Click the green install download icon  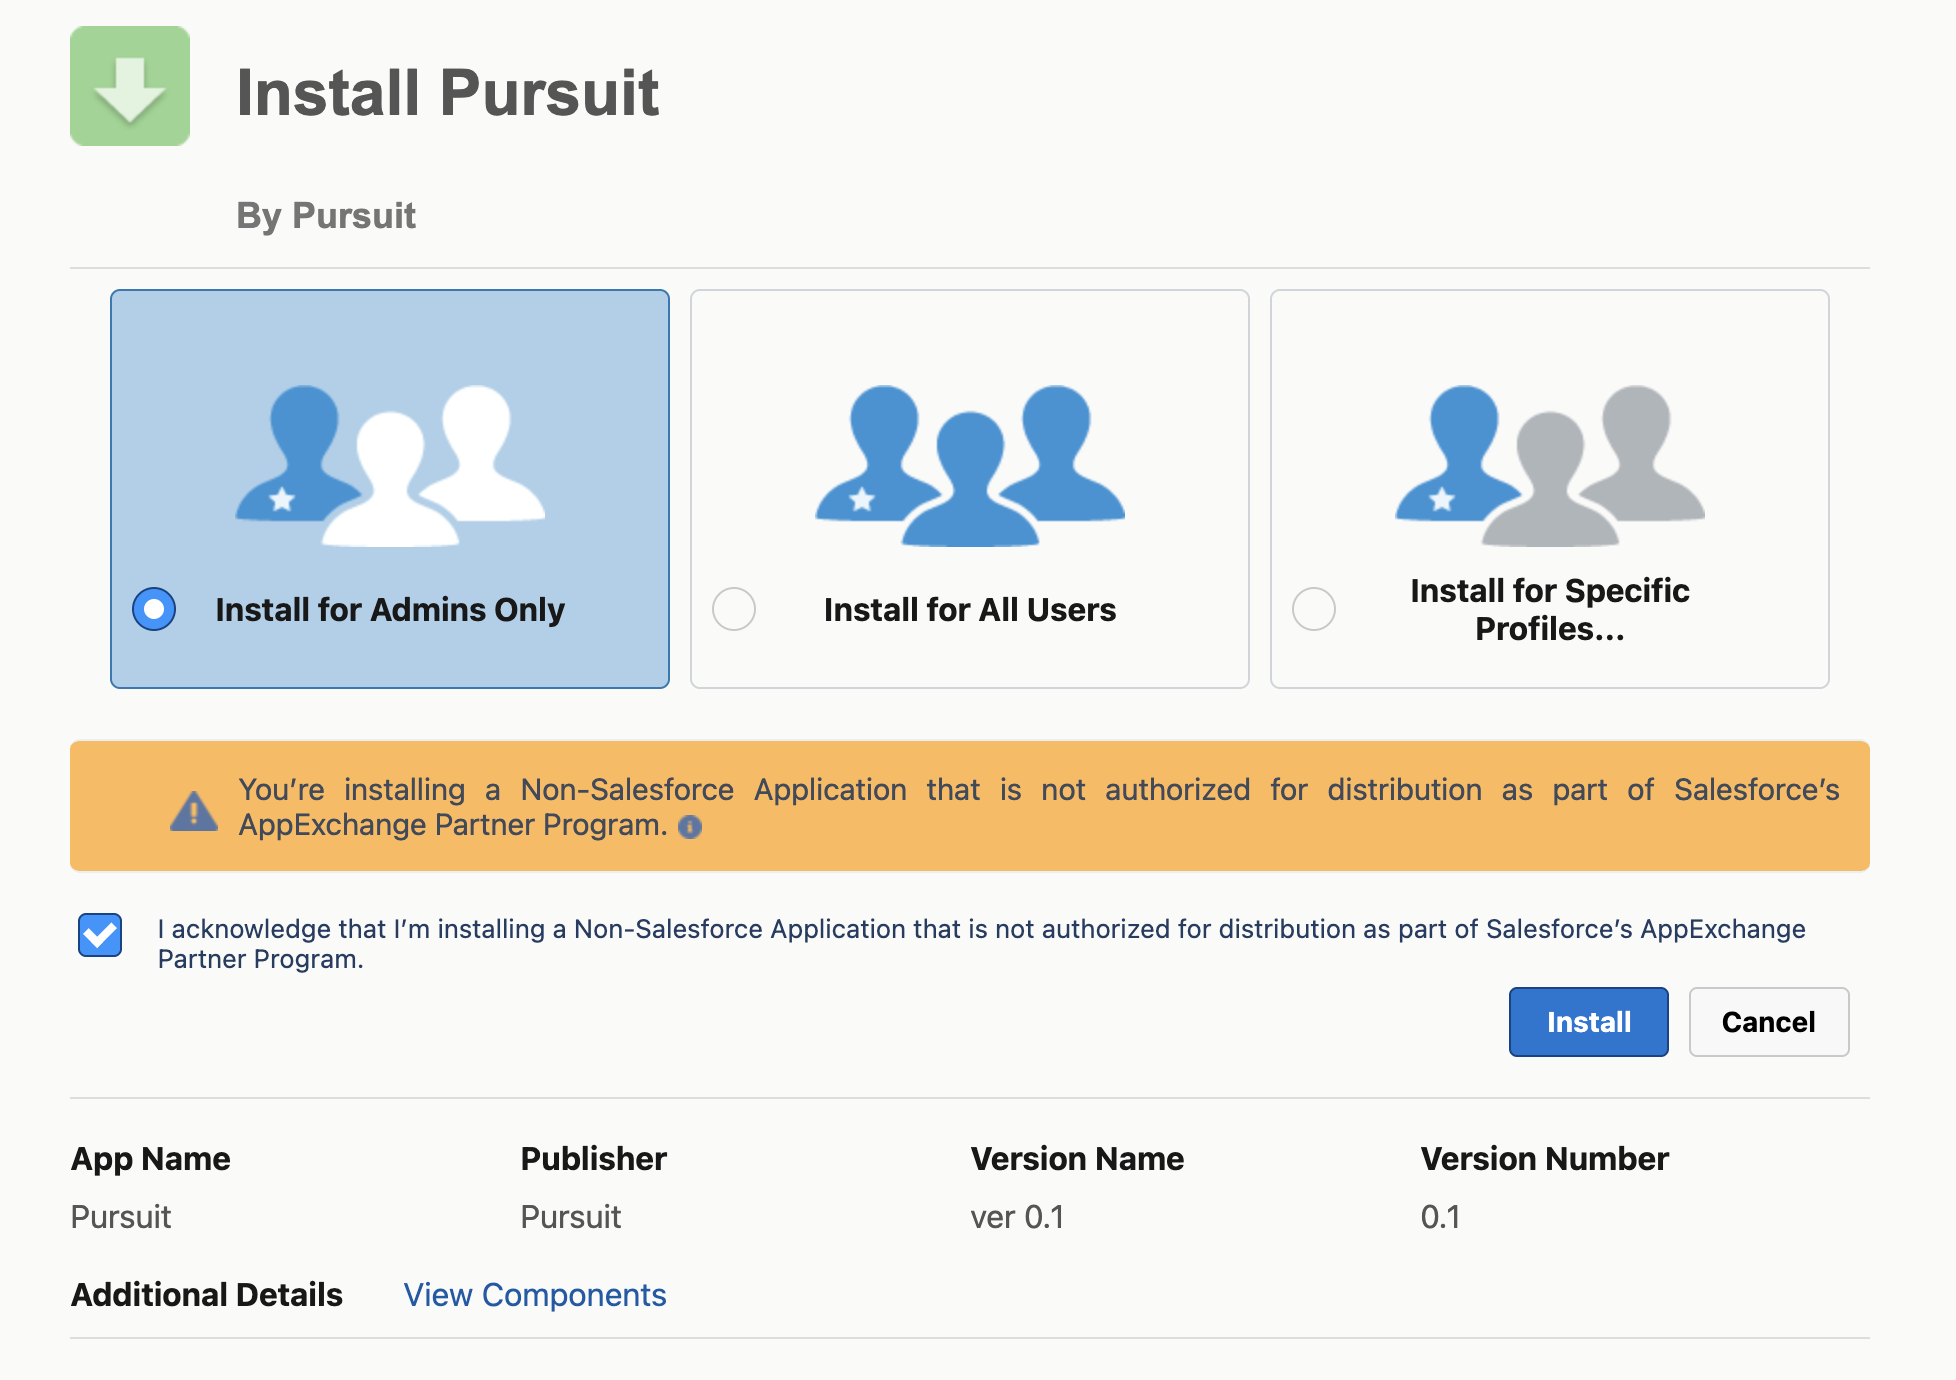(130, 86)
